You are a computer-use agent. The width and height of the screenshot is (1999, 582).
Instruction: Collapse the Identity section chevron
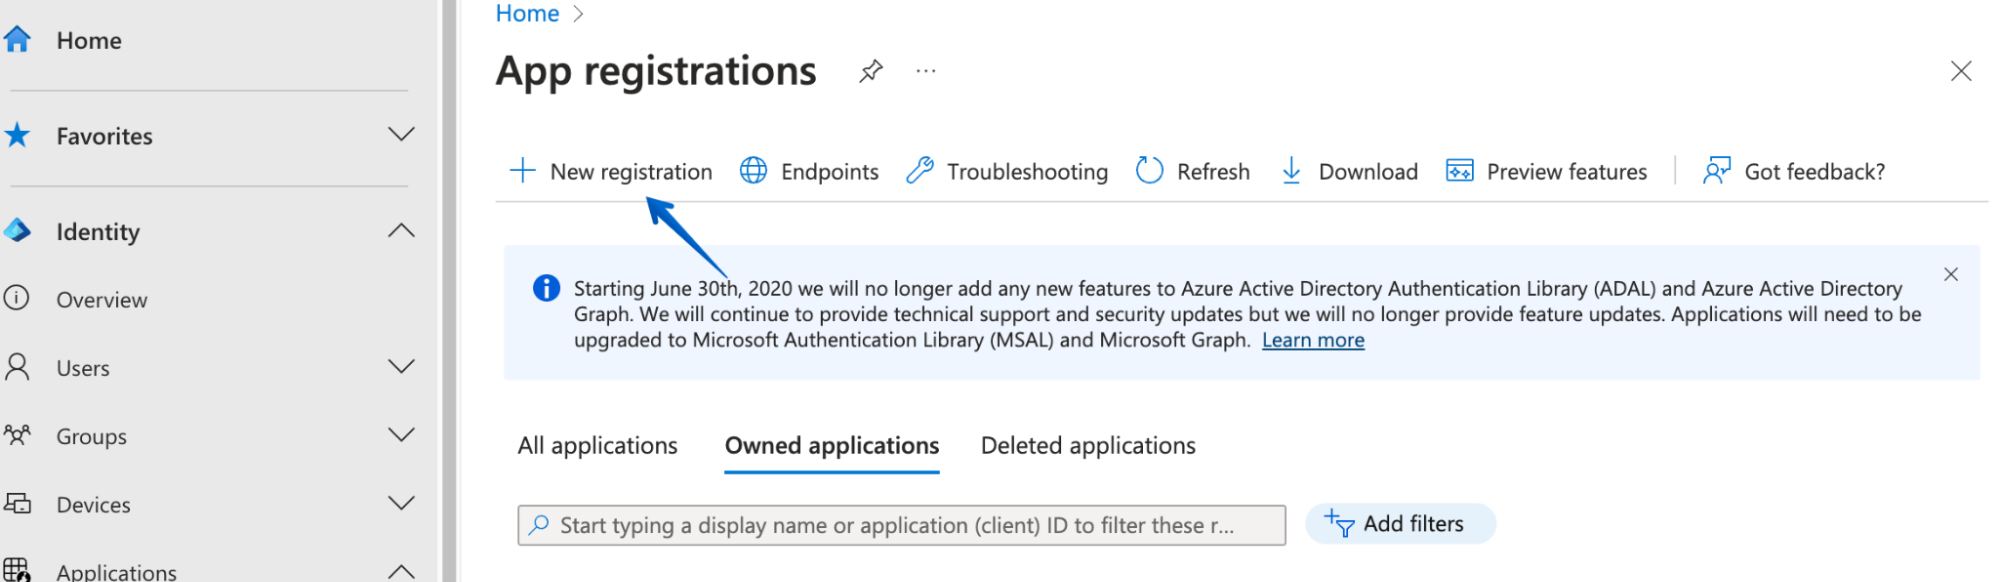pos(401,231)
